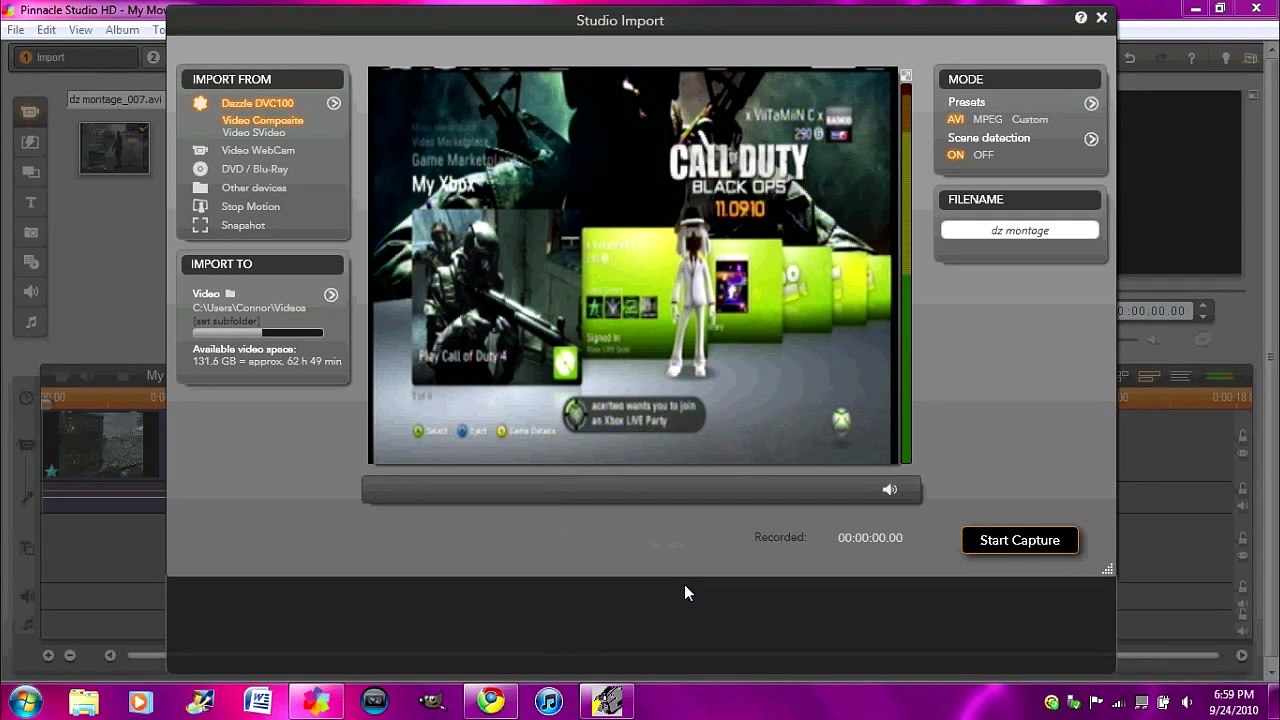Select the MPEG preset format

[987, 120]
